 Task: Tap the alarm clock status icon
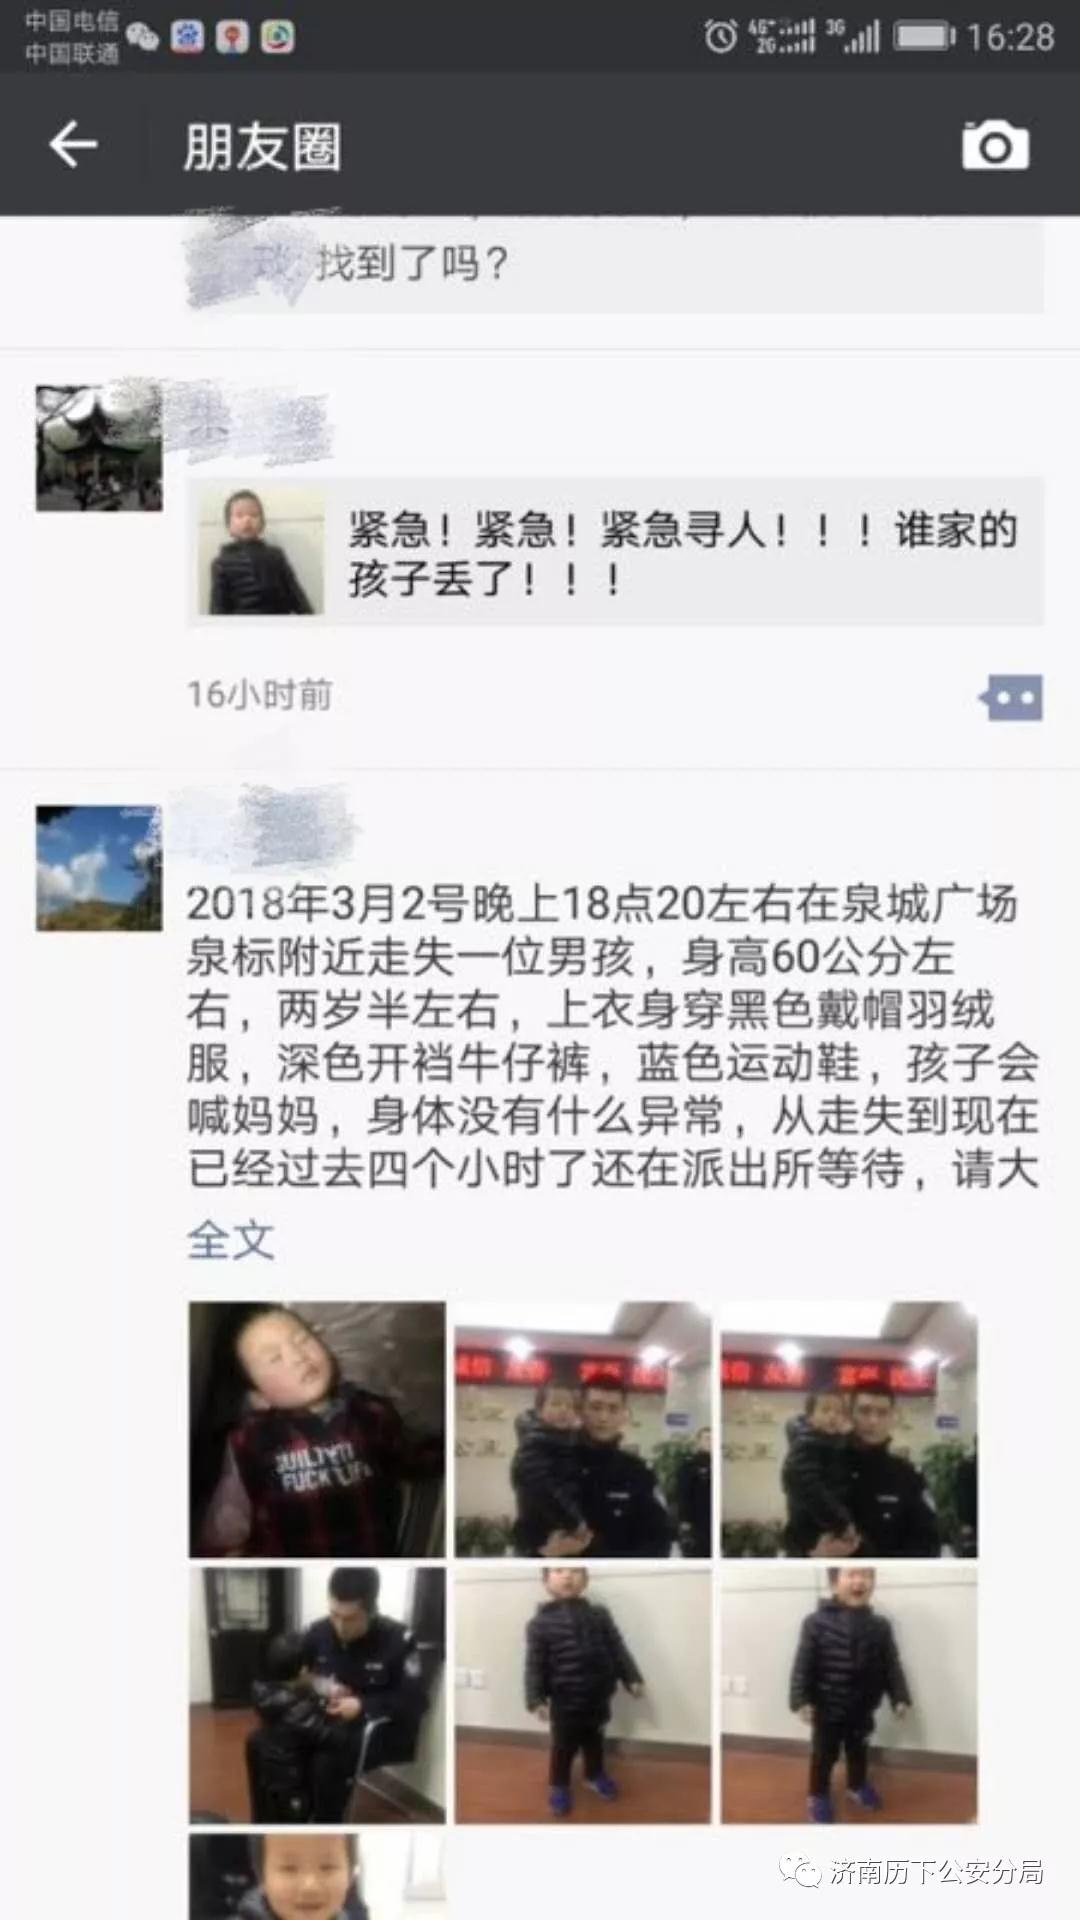click(x=720, y=37)
